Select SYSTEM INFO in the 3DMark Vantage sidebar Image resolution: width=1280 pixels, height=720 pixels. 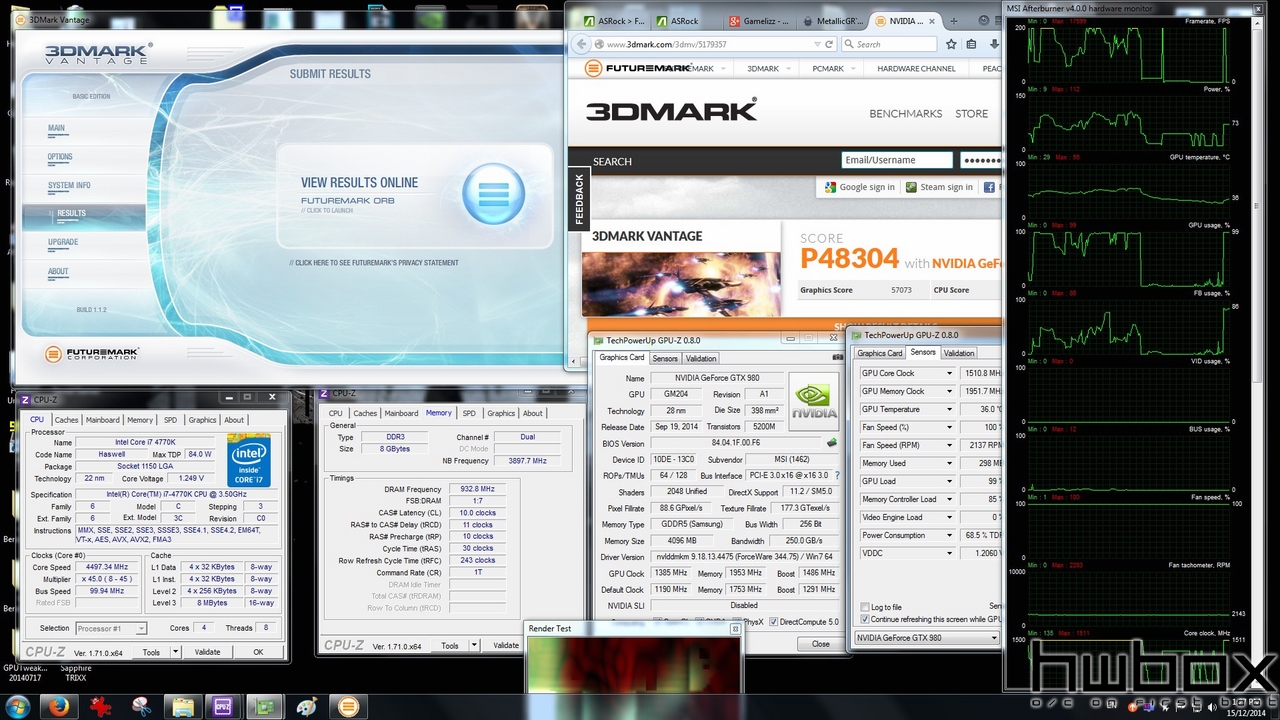pyautogui.click(x=69, y=185)
